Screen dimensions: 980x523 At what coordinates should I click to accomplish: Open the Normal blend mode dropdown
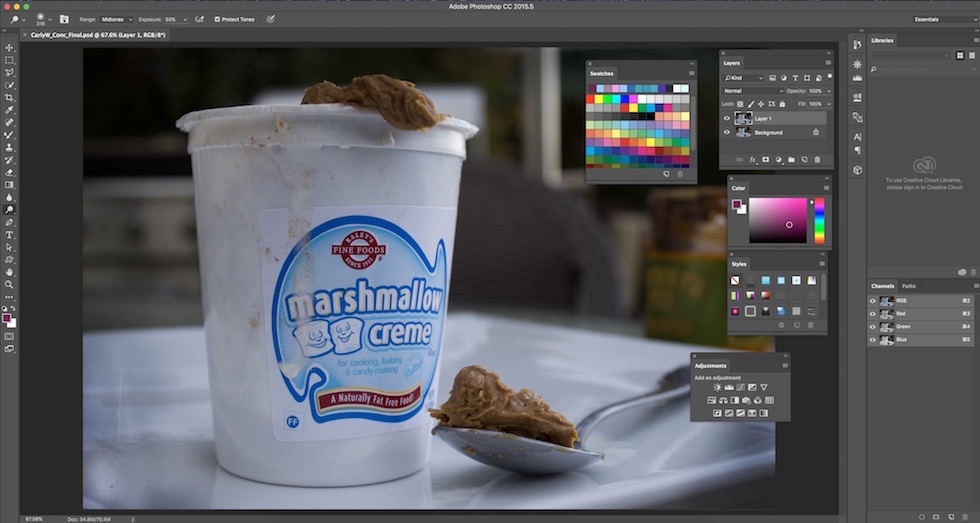(753, 91)
